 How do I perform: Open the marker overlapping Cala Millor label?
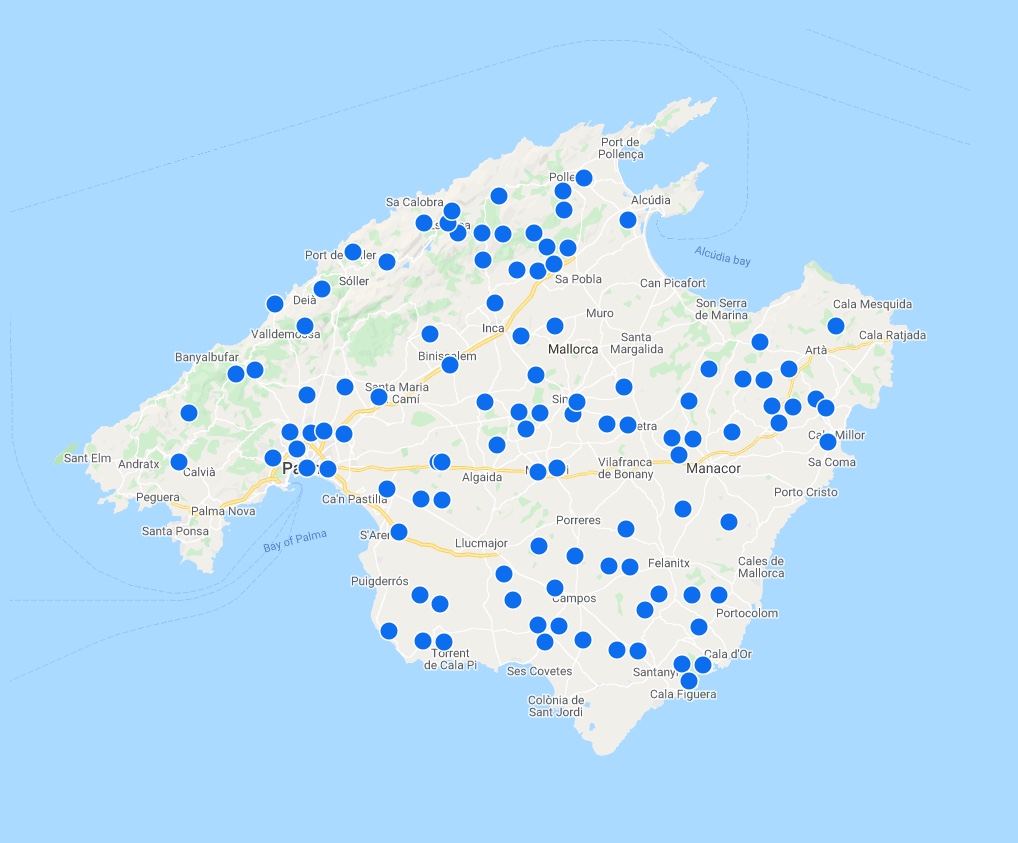828,442
